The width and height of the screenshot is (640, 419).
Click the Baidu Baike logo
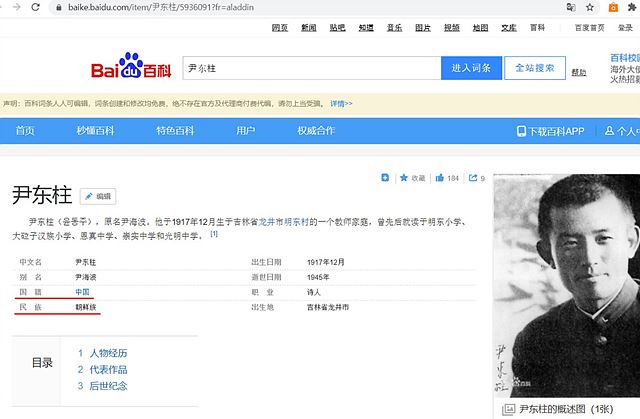tap(132, 70)
